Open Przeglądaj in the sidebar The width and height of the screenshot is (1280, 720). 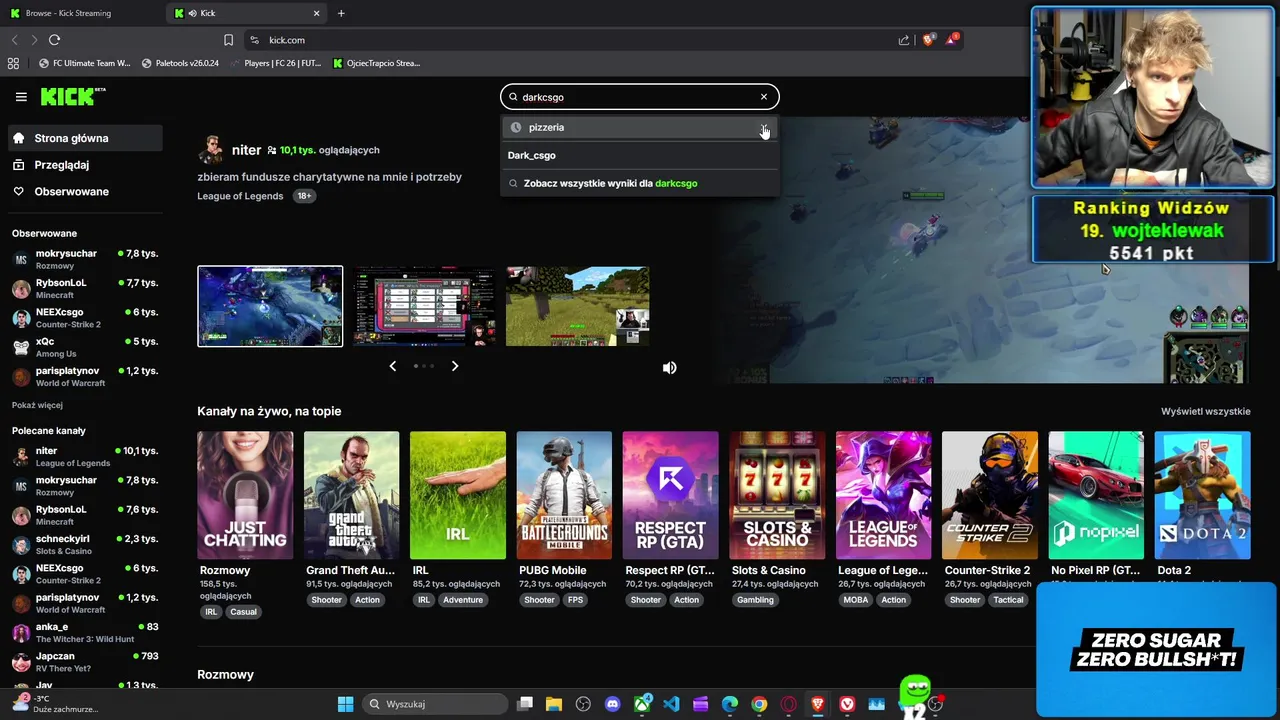pyautogui.click(x=84, y=165)
